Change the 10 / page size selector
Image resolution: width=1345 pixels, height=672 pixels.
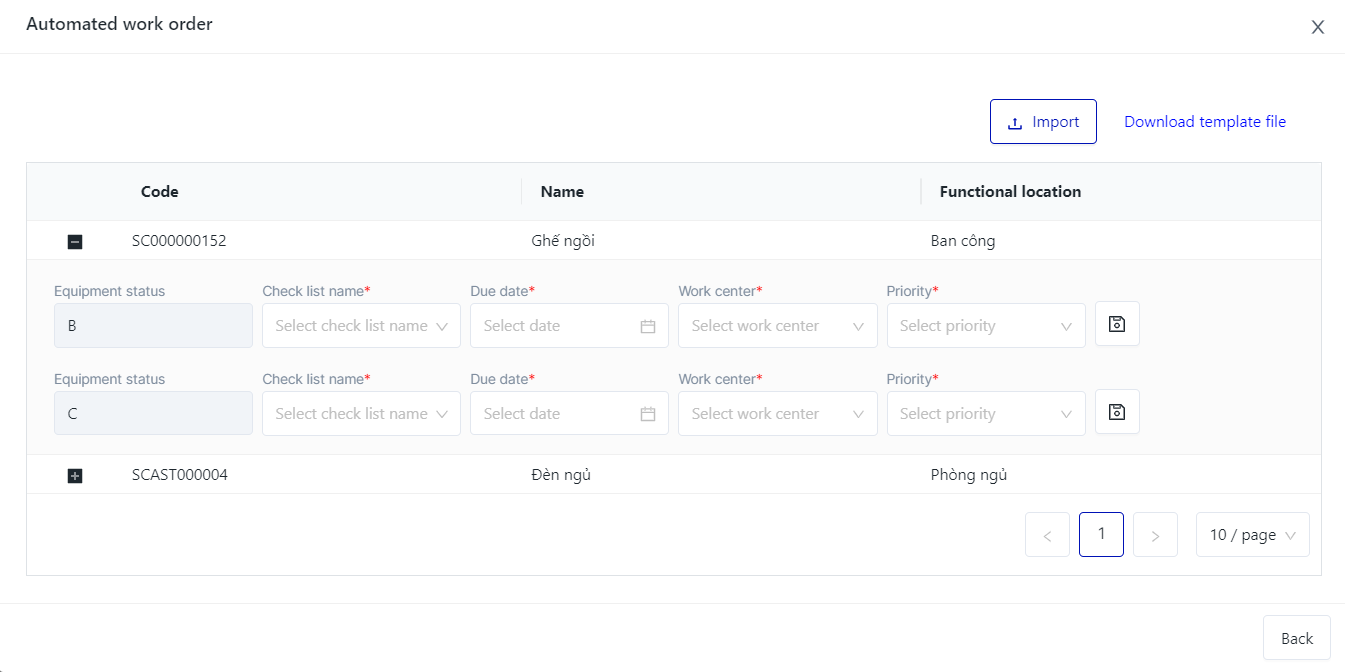pos(1252,535)
